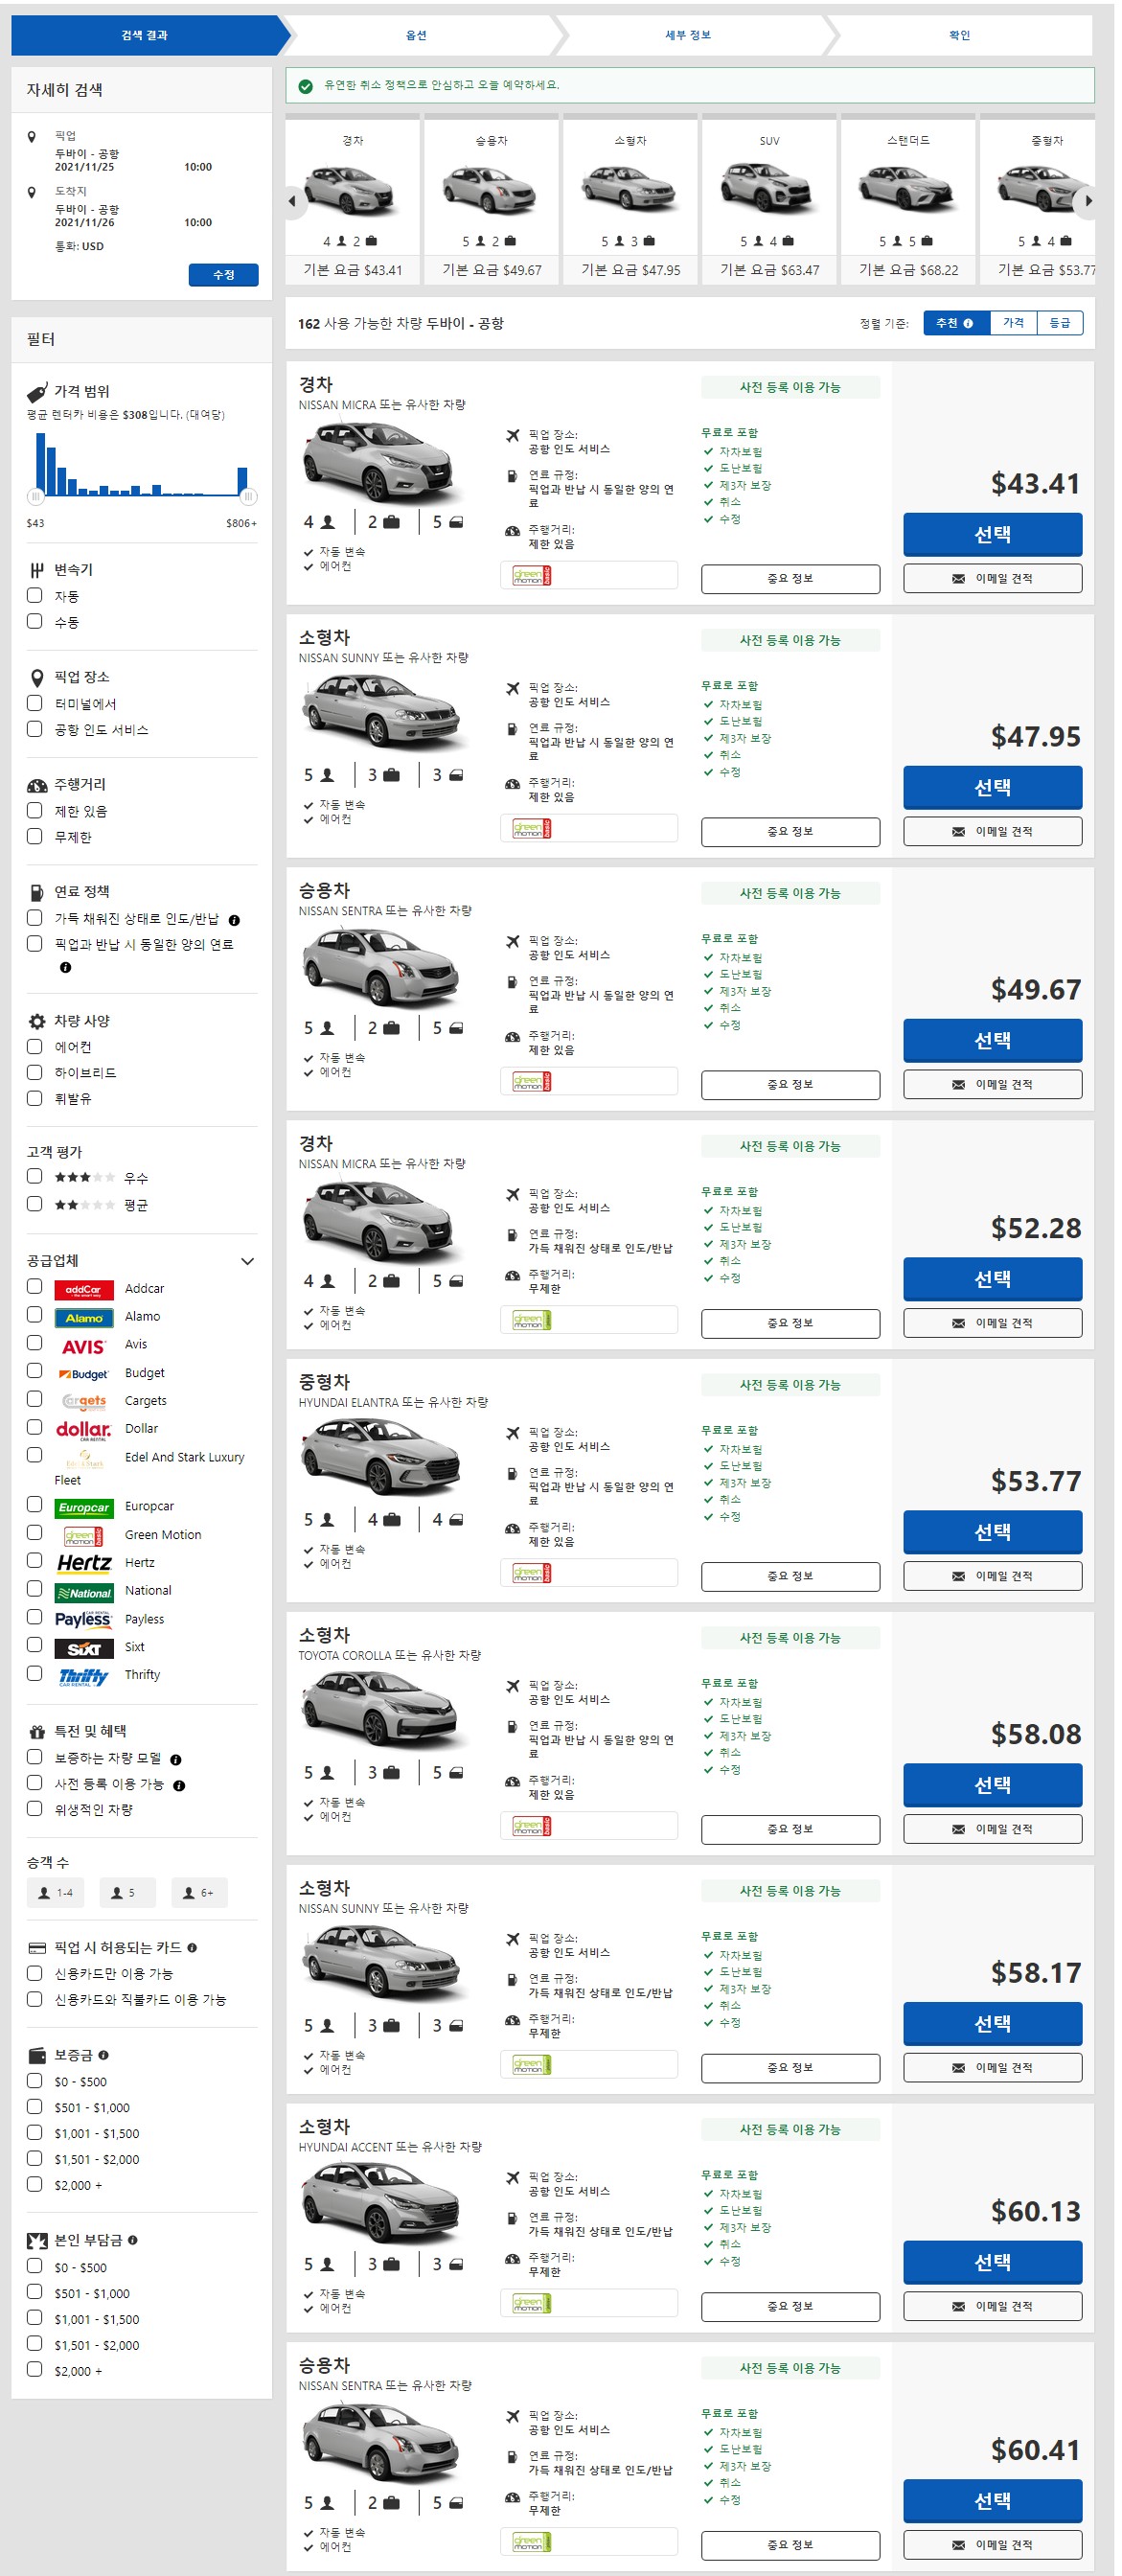Screen dimensions: 1122x2576
Task: Click info icon by 픽업 시 허용되는 카드
Action: click(x=192, y=1947)
